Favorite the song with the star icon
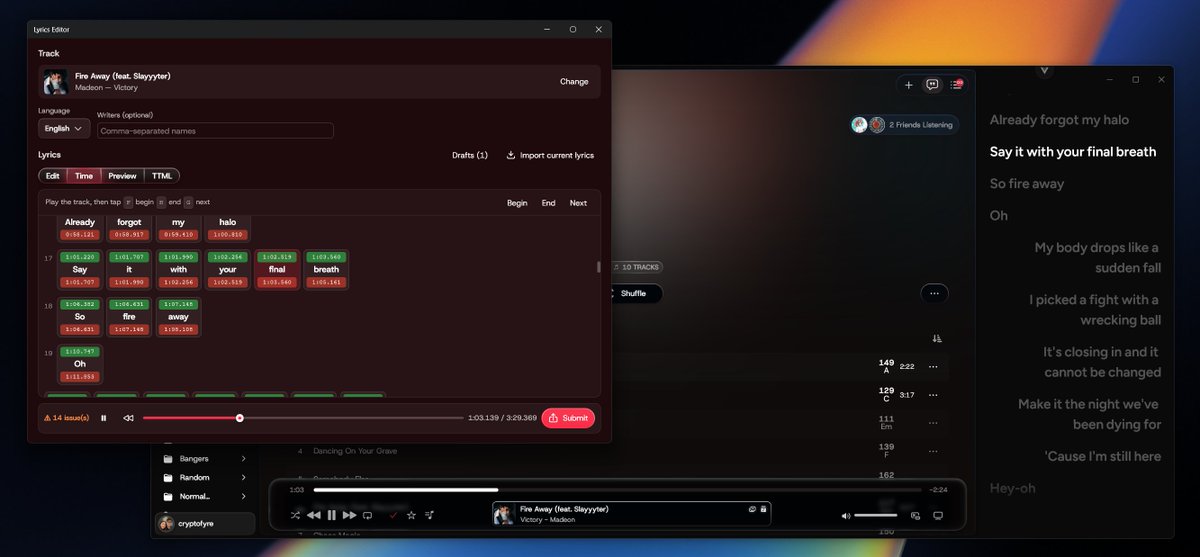The height and width of the screenshot is (557, 1200). 411,515
